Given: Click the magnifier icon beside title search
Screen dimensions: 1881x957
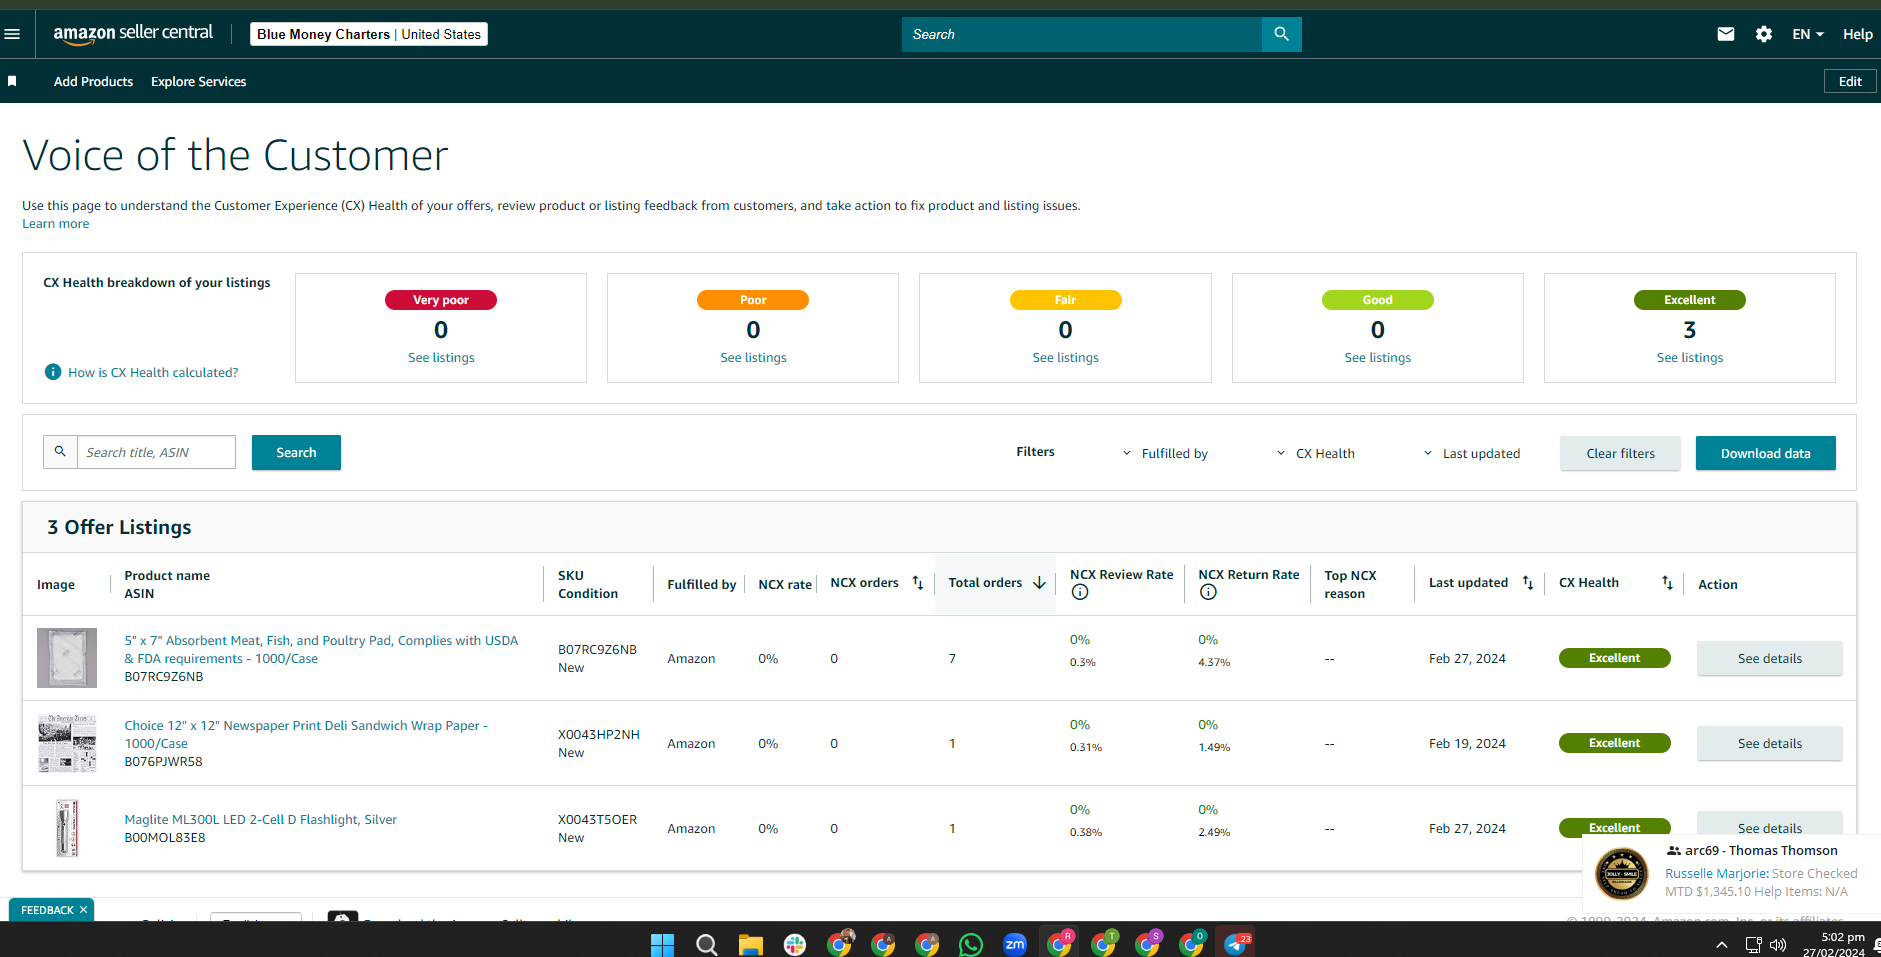Looking at the screenshot, I should [60, 452].
